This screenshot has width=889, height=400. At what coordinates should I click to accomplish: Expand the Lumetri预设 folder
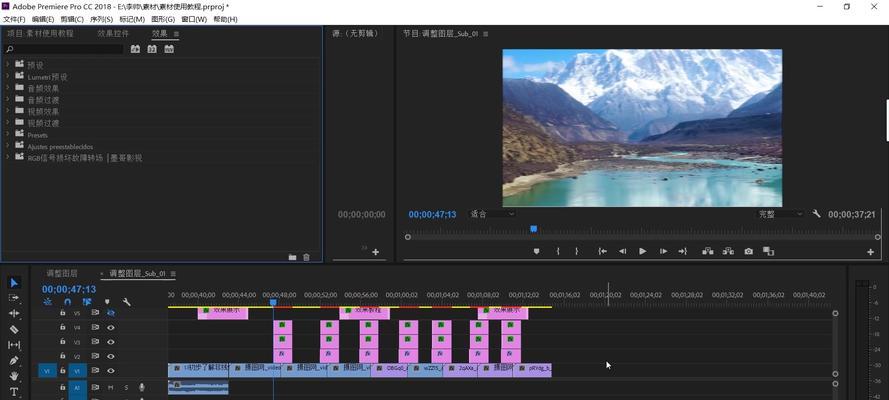tap(7, 76)
